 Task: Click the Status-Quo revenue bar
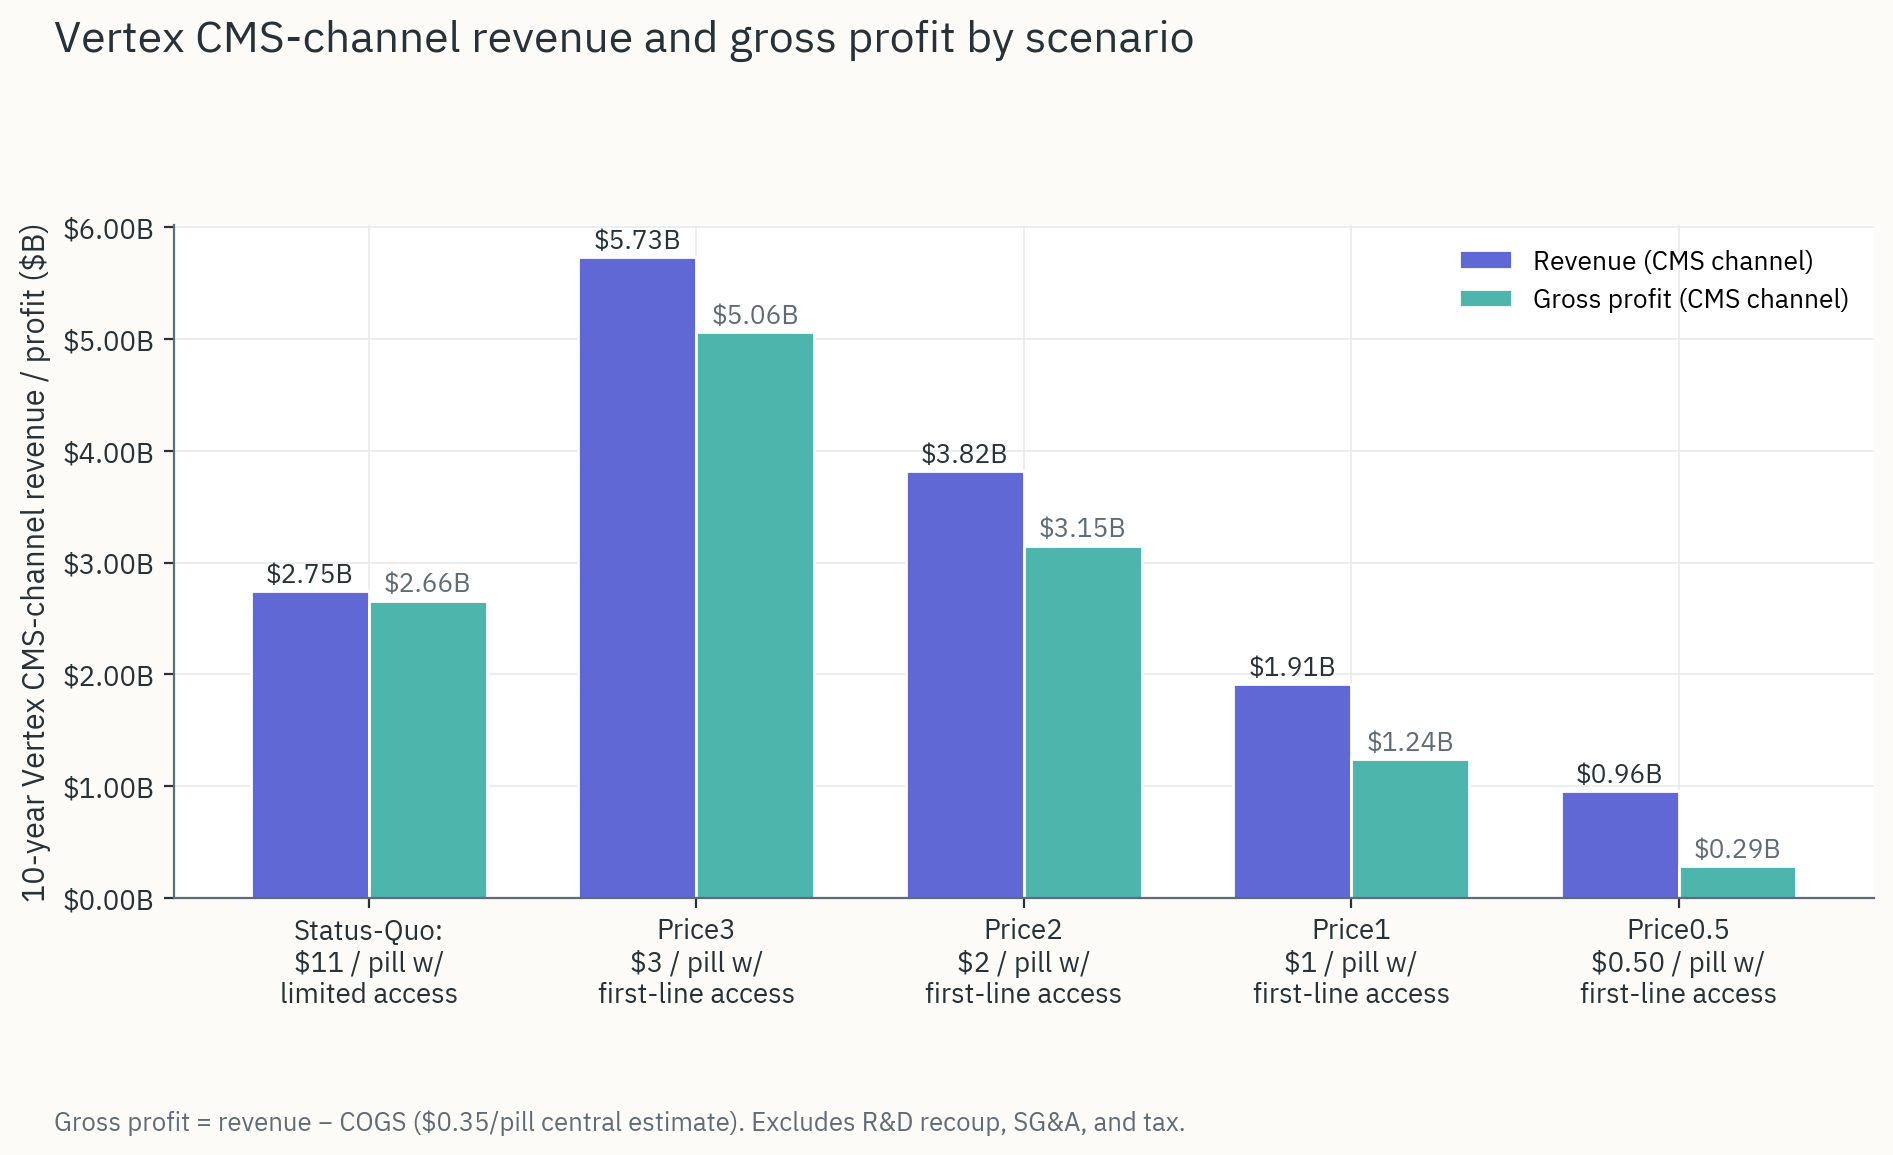(x=310, y=746)
